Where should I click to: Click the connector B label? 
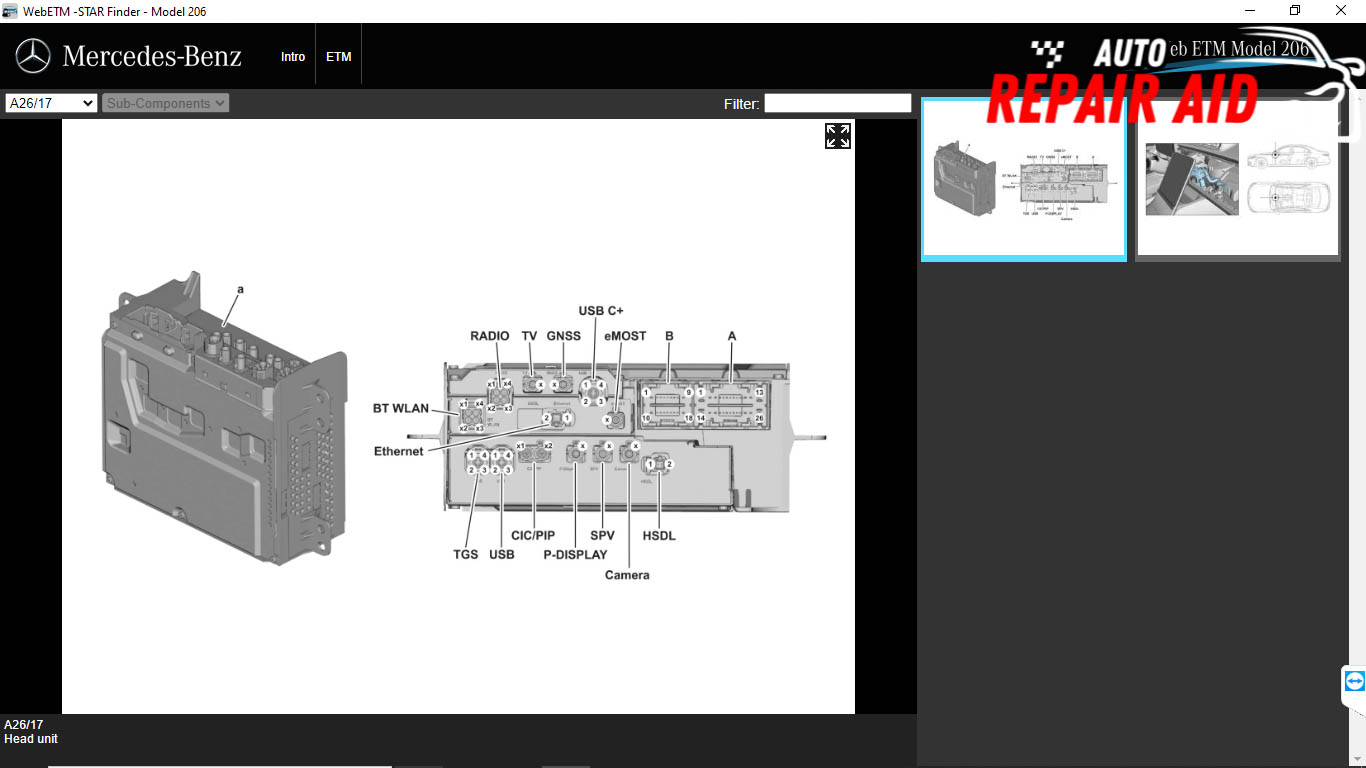(670, 336)
